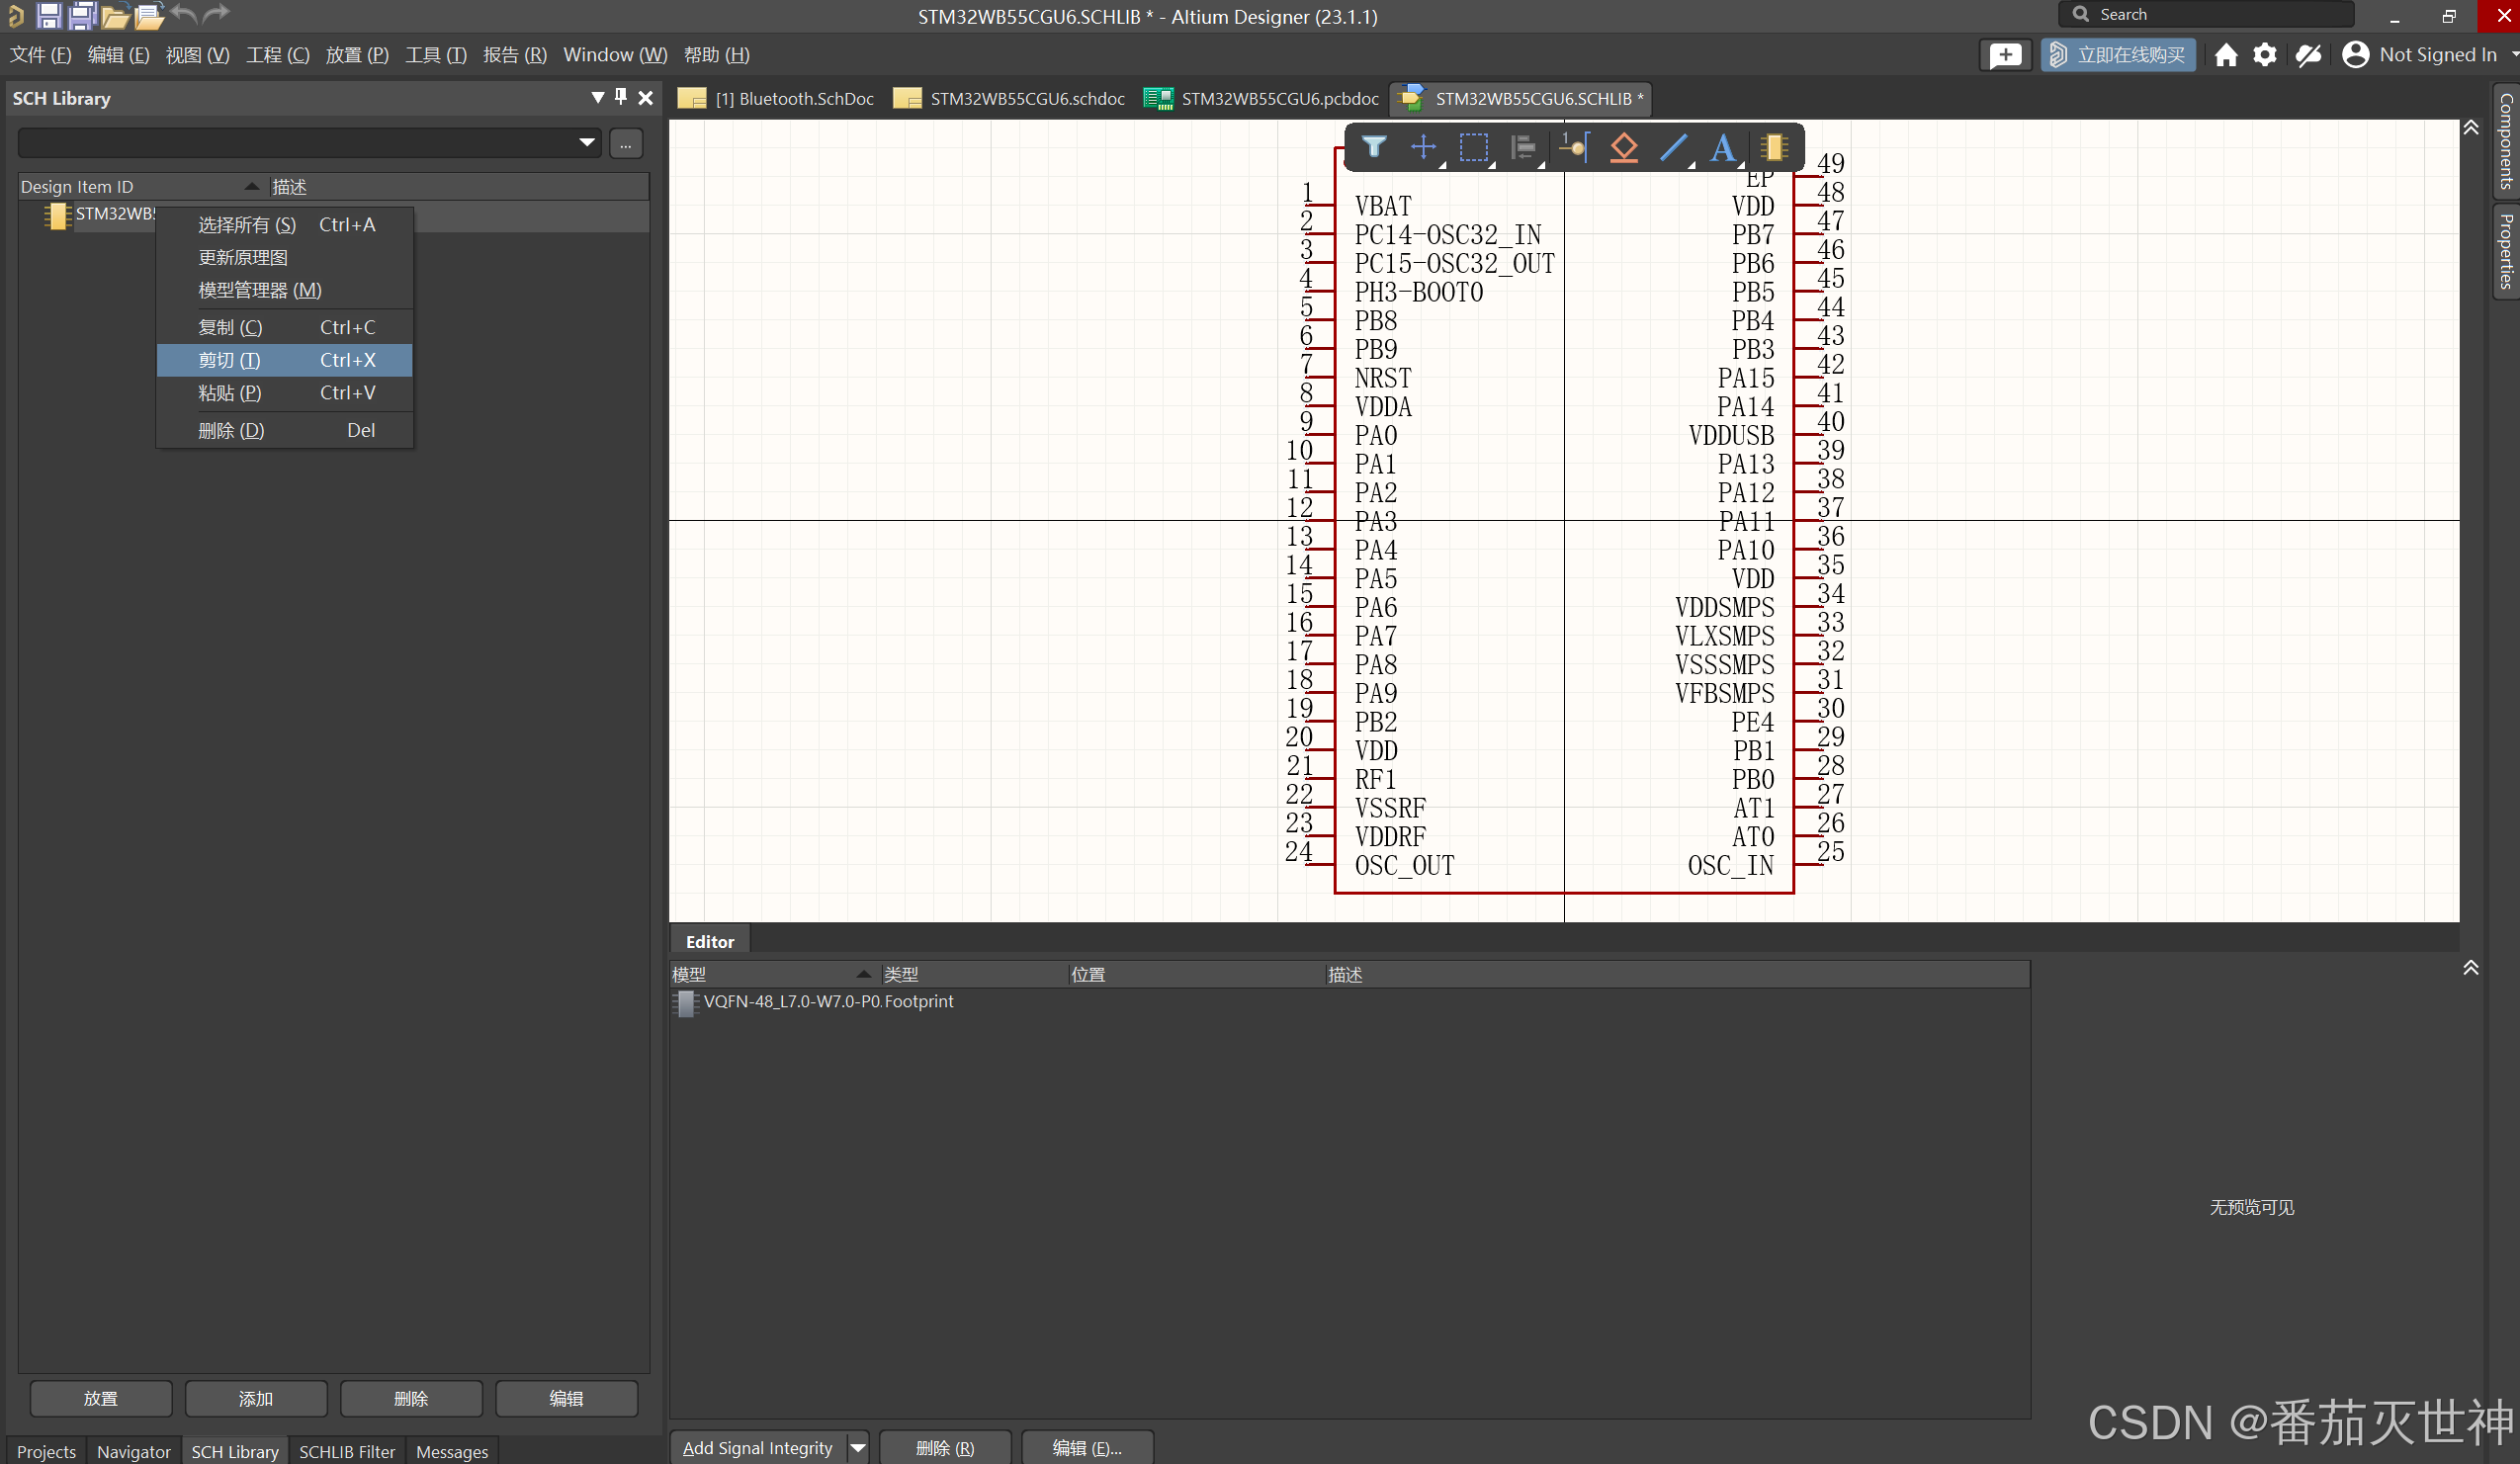Click the 编辑 (E)... model button
This screenshot has height=1464, width=2520.
(x=1087, y=1447)
